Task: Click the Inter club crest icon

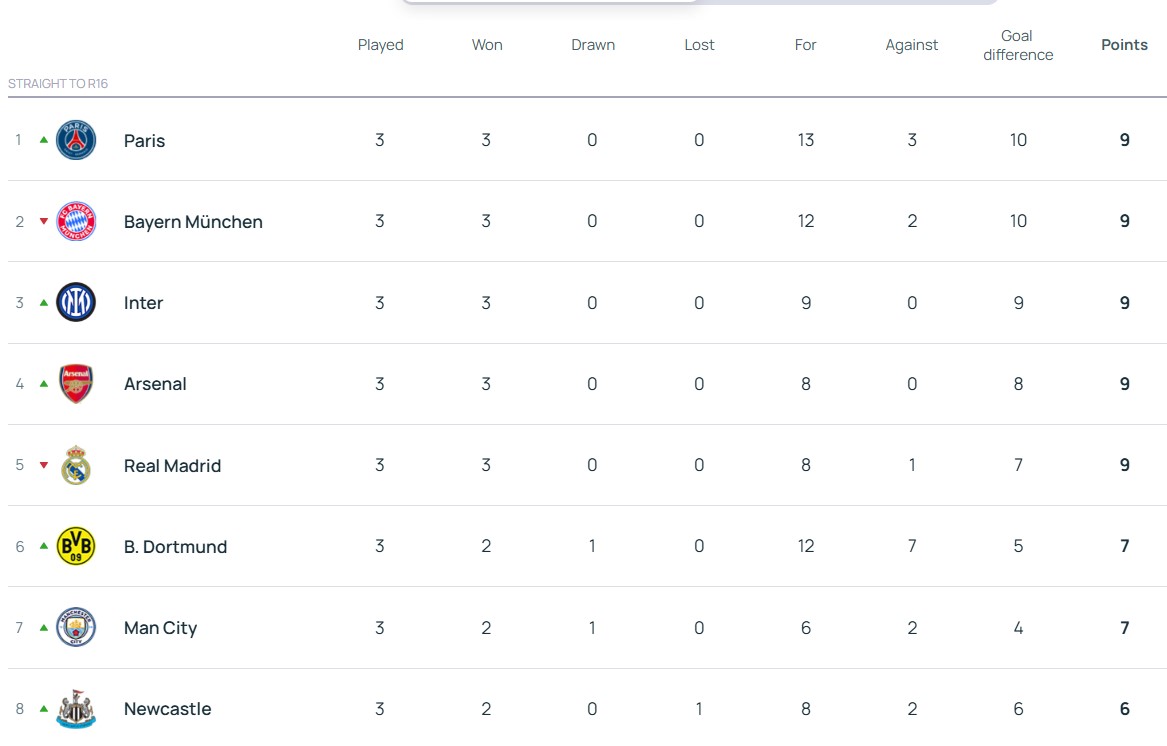Action: (x=76, y=302)
